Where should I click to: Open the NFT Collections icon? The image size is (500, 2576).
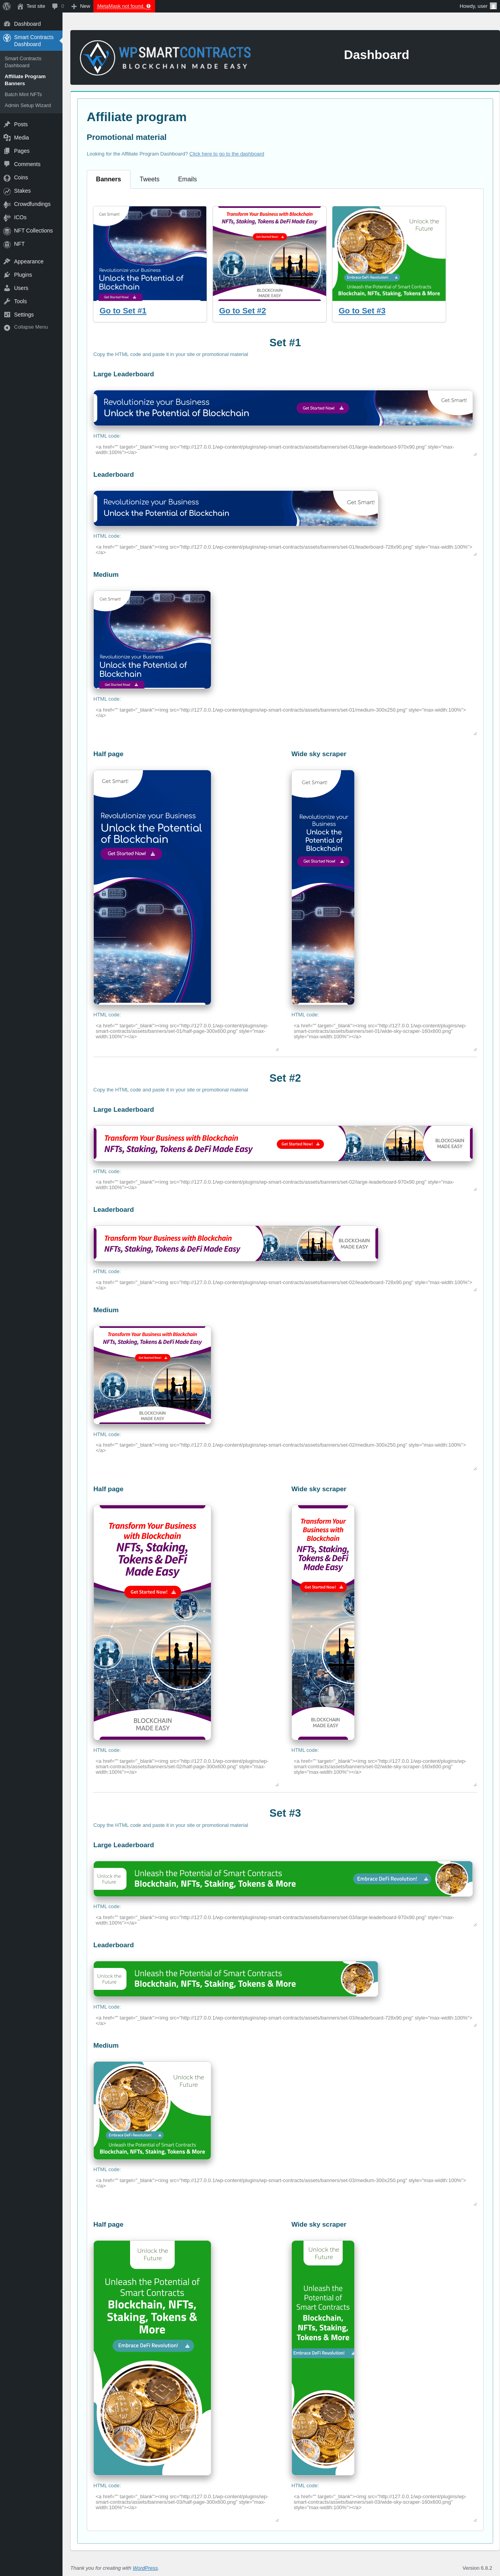coord(7,231)
